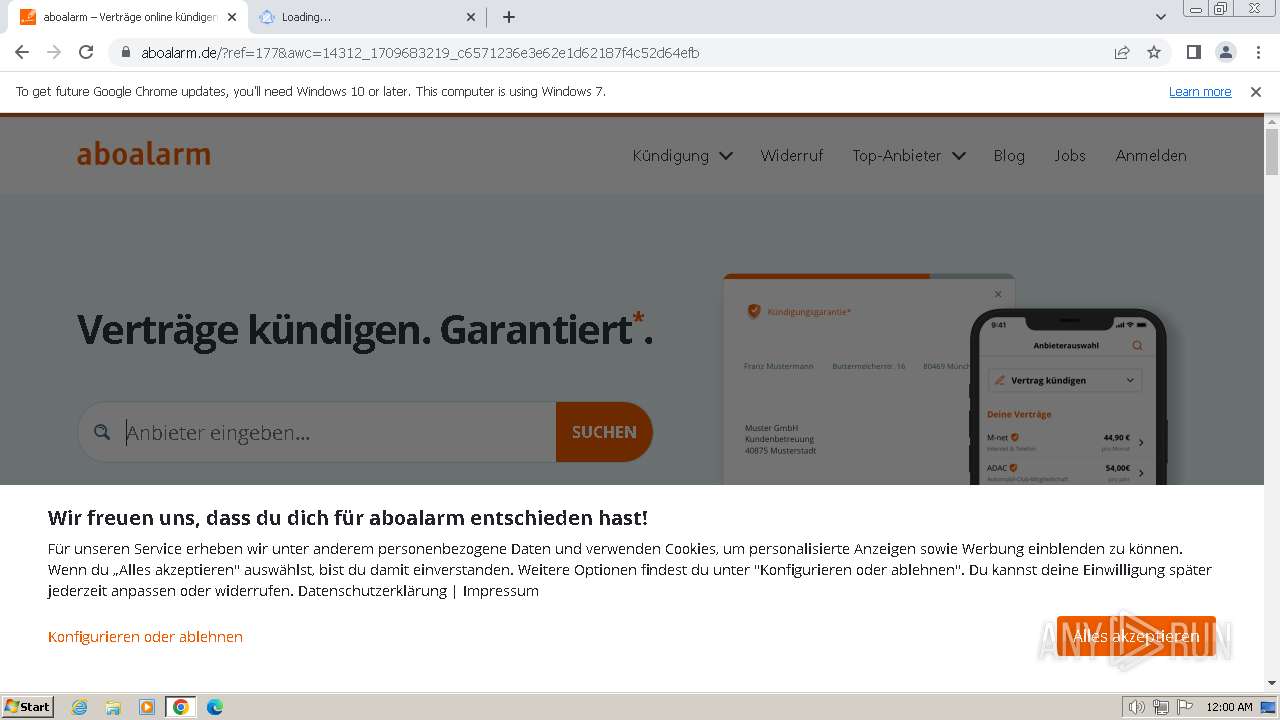The width and height of the screenshot is (1280, 720).
Task: Open the Widerruf page
Action: coord(792,156)
